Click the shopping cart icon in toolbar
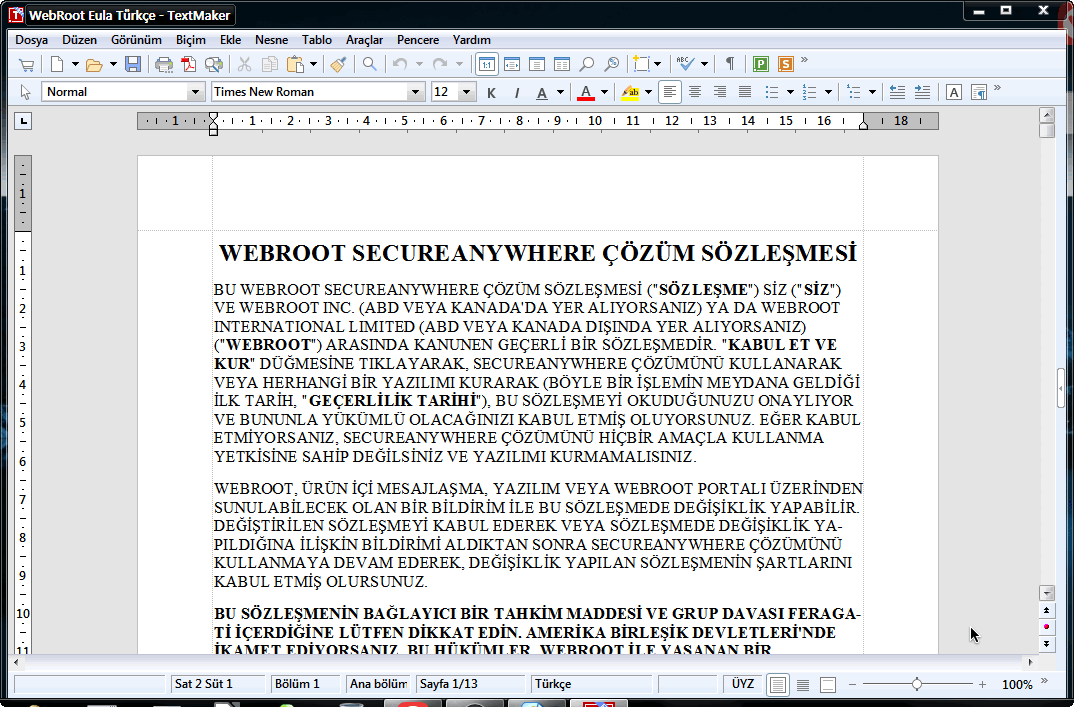1074x707 pixels. (26, 64)
